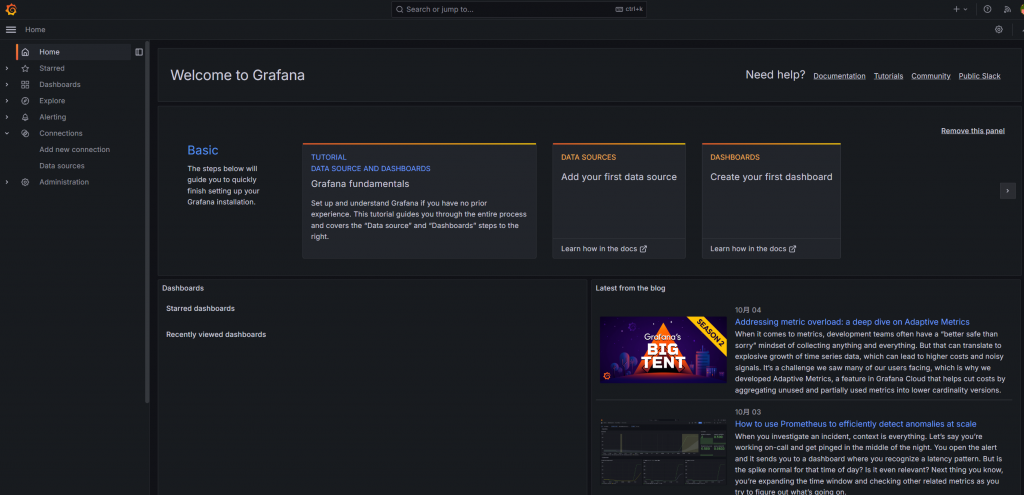Click the Dashboards grid icon
The width and height of the screenshot is (1024, 495).
25,85
